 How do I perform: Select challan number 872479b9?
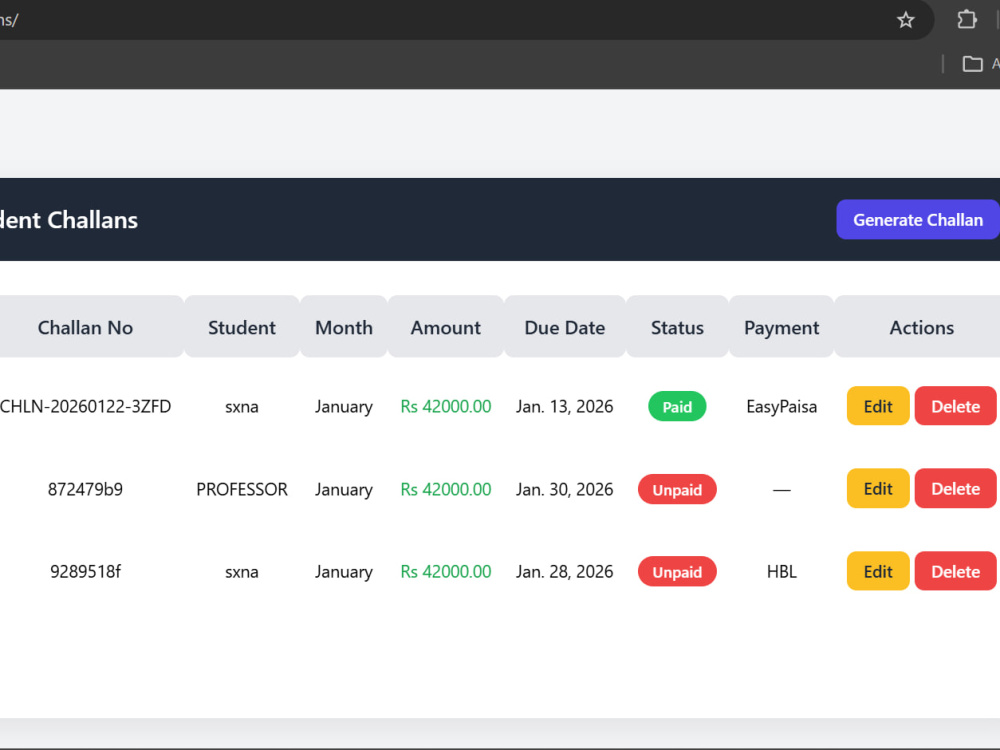tap(85, 489)
